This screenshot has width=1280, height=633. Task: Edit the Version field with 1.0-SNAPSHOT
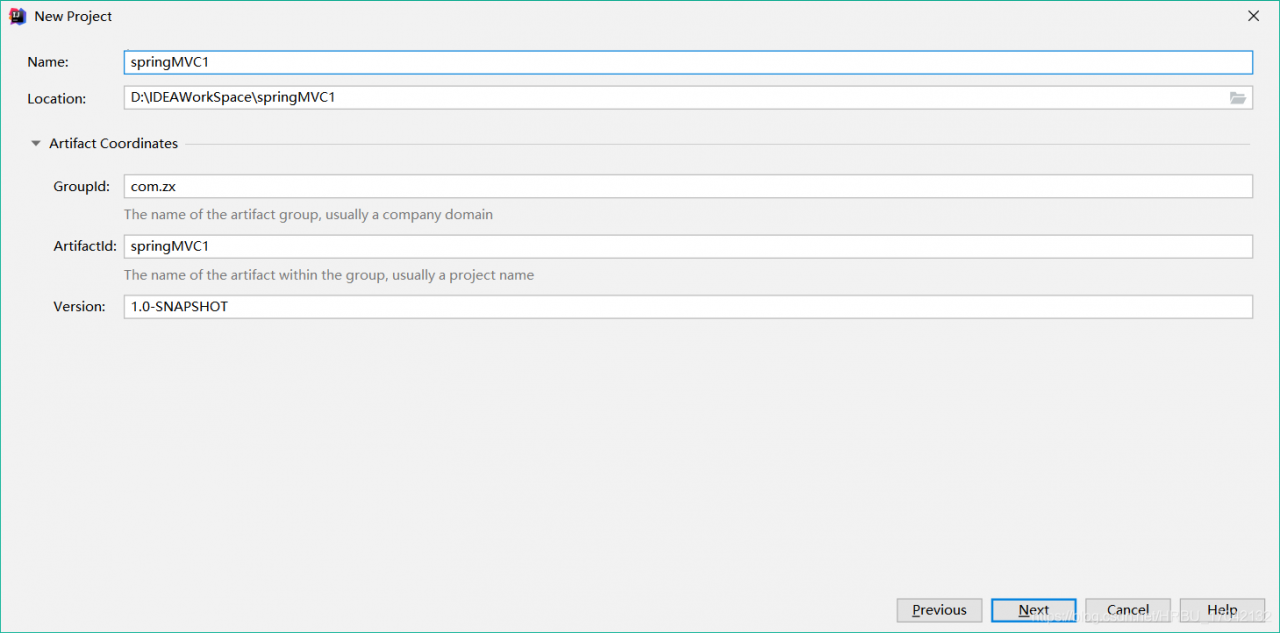[688, 307]
